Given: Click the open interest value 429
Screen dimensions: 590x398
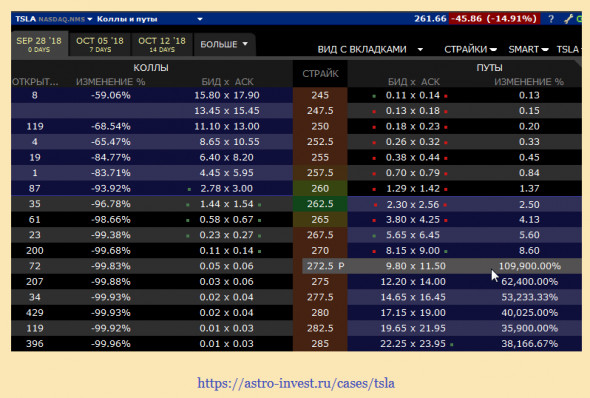Looking at the screenshot, I should [35, 313].
